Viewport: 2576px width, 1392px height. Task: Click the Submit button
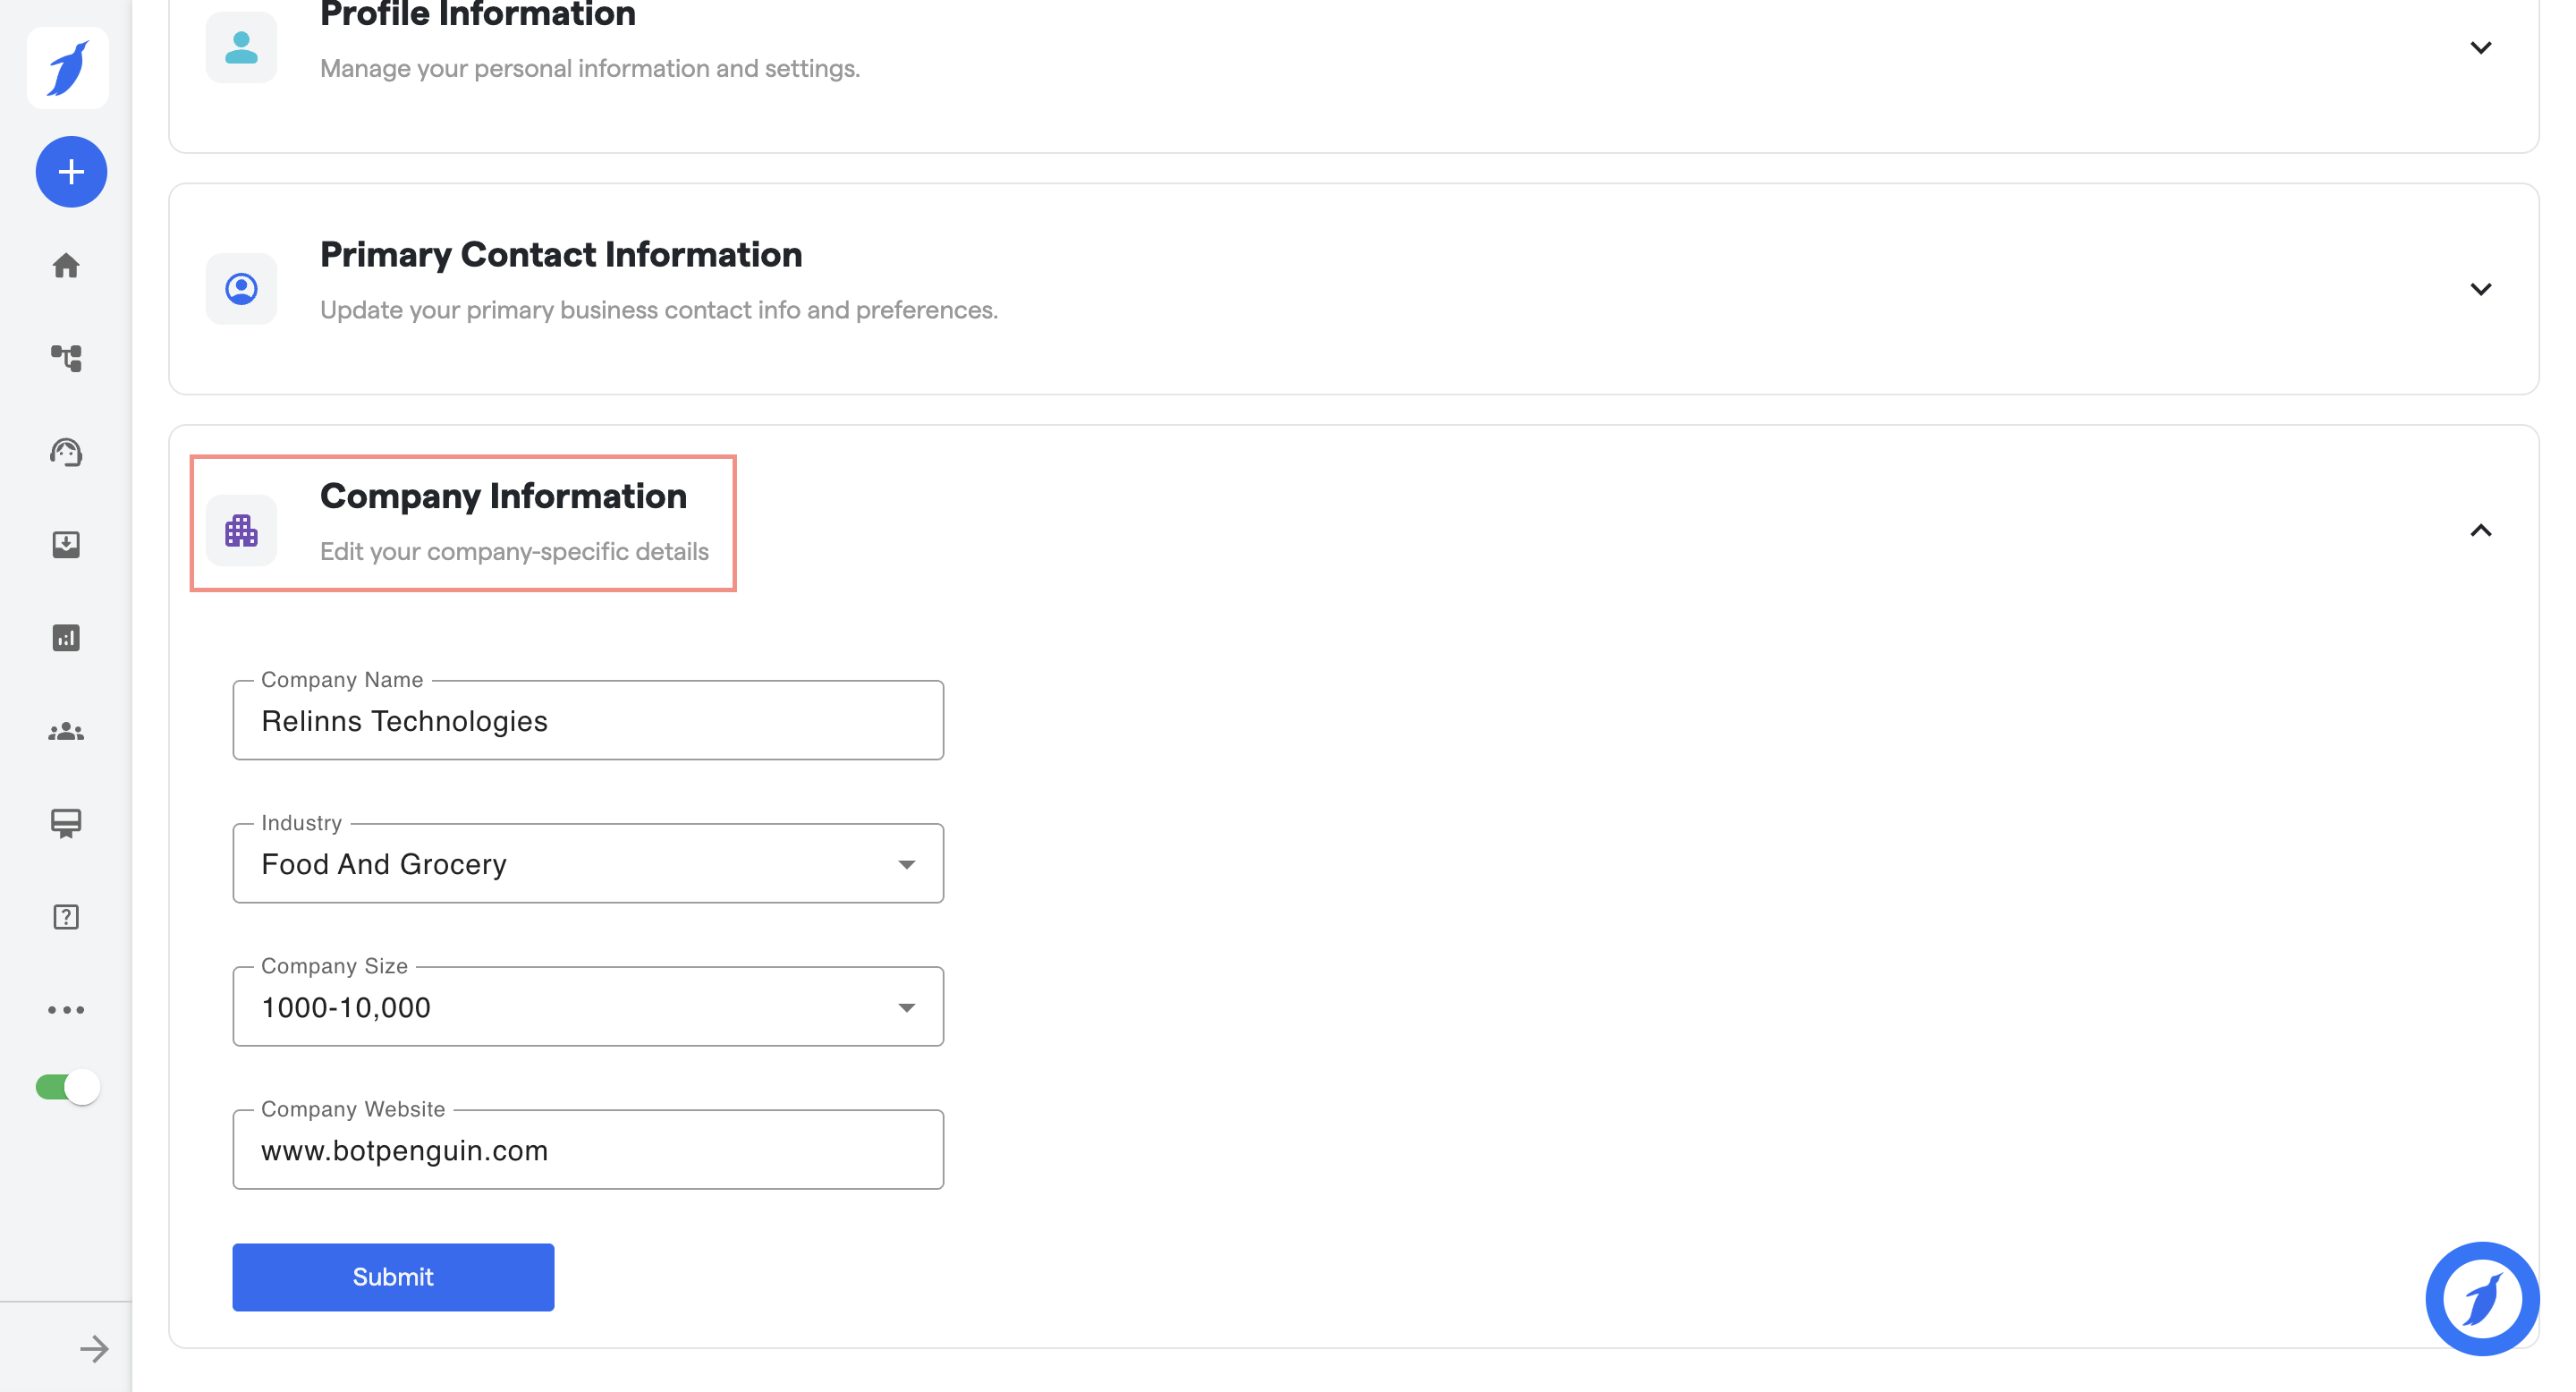pos(393,1277)
